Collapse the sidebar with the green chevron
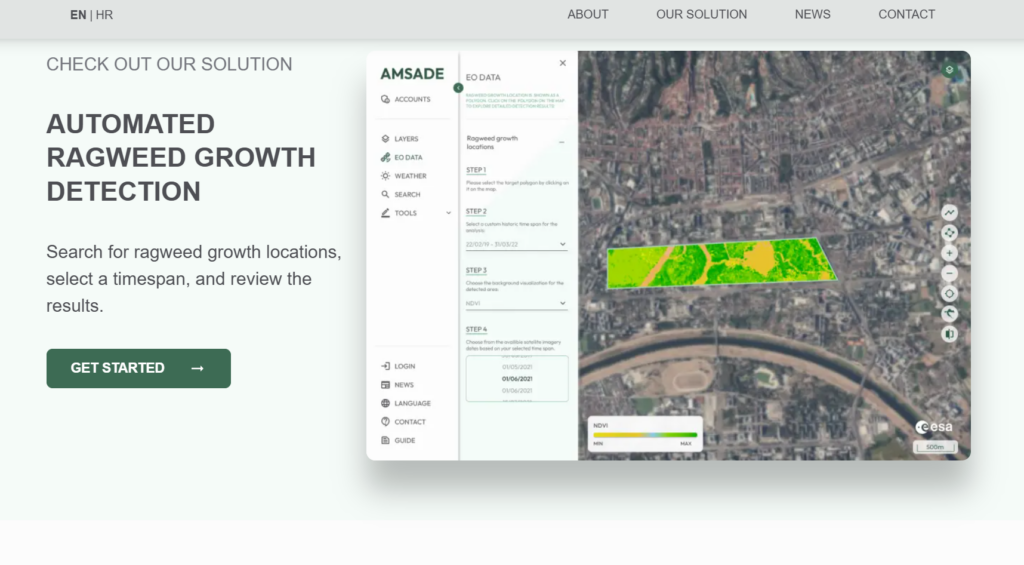This screenshot has height=565, width=1024. pyautogui.click(x=458, y=88)
